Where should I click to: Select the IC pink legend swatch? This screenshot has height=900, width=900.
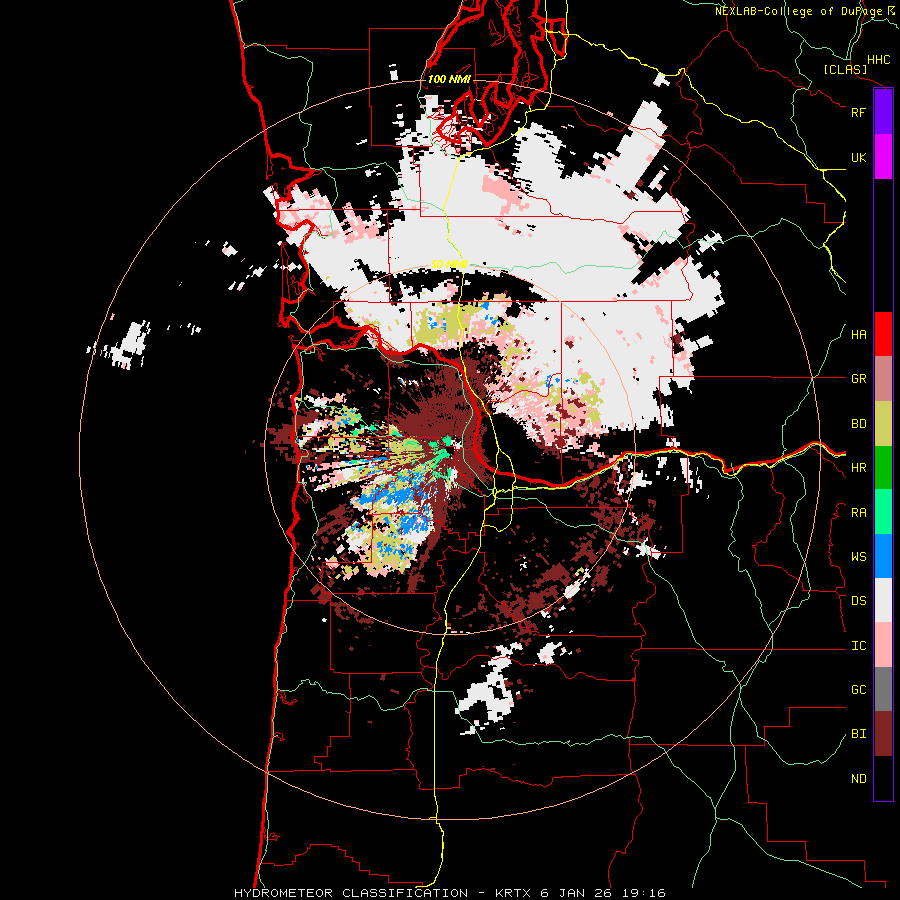883,645
